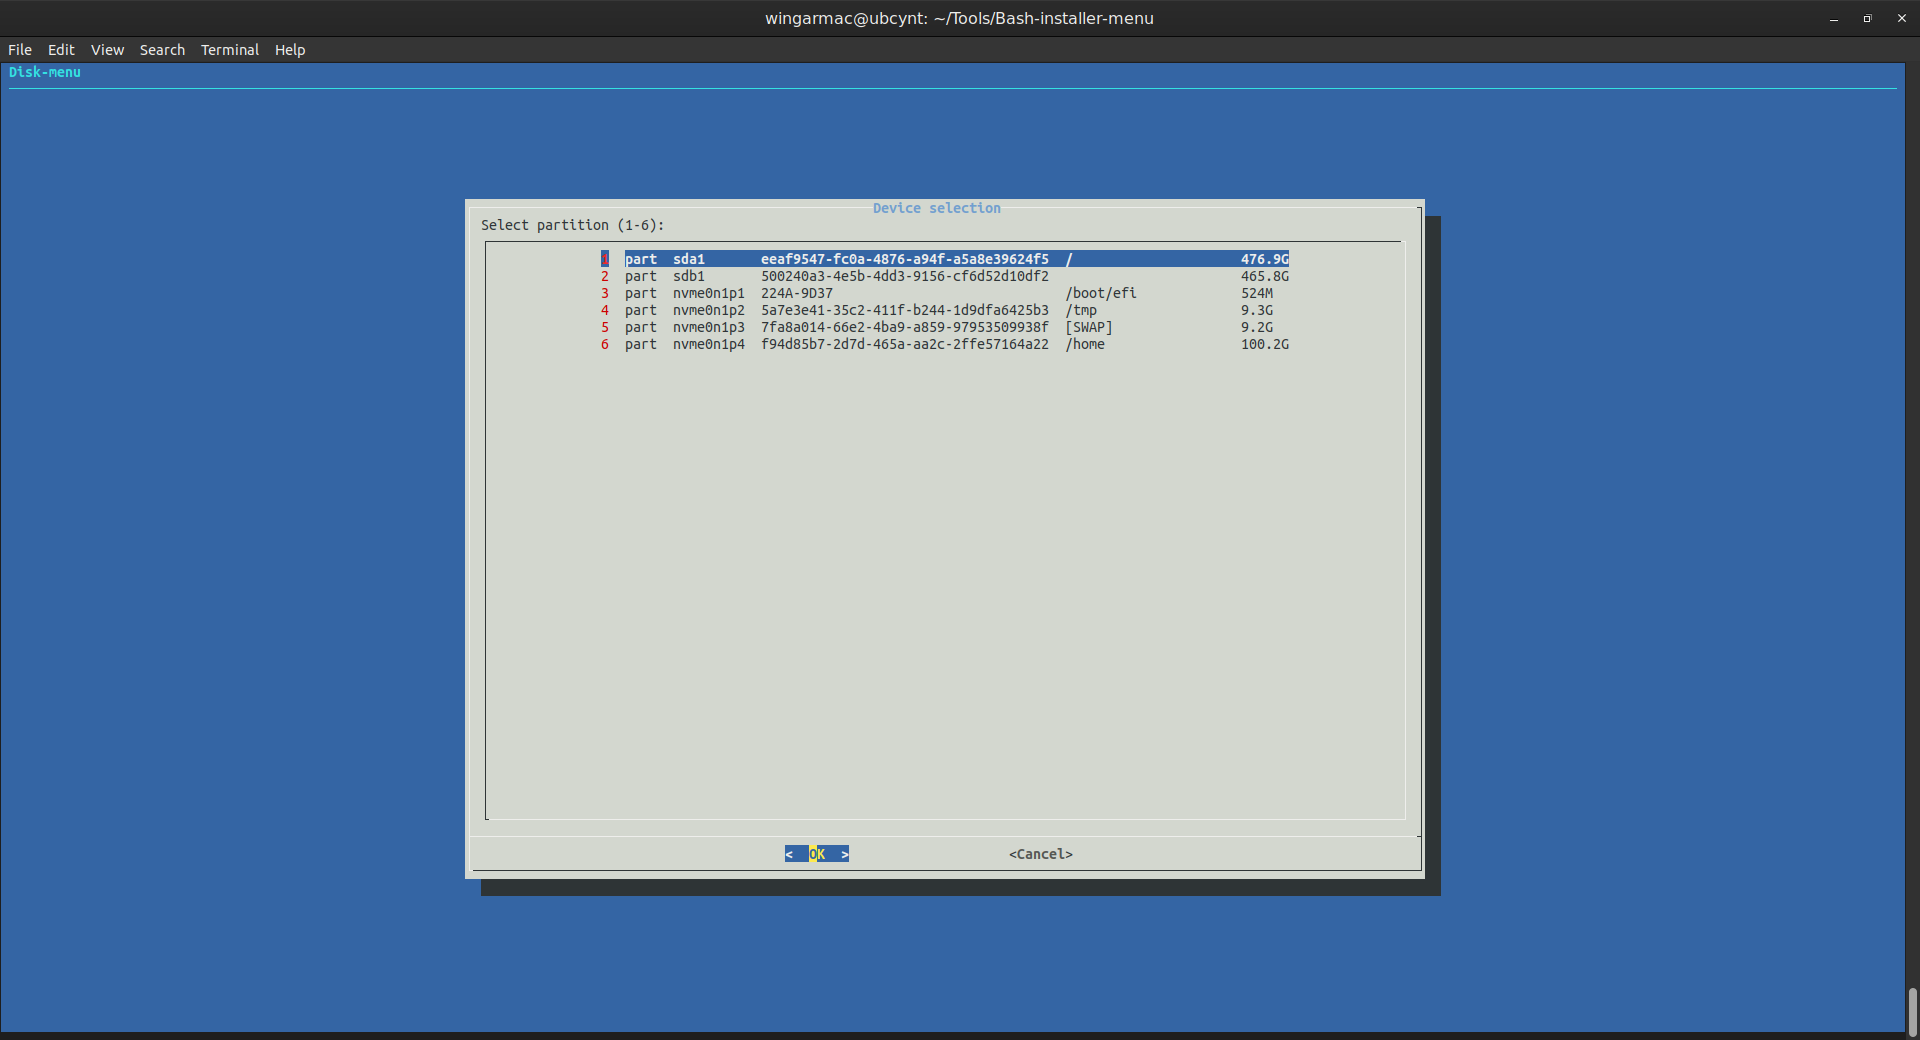Click the 465.8G size value

1265,276
